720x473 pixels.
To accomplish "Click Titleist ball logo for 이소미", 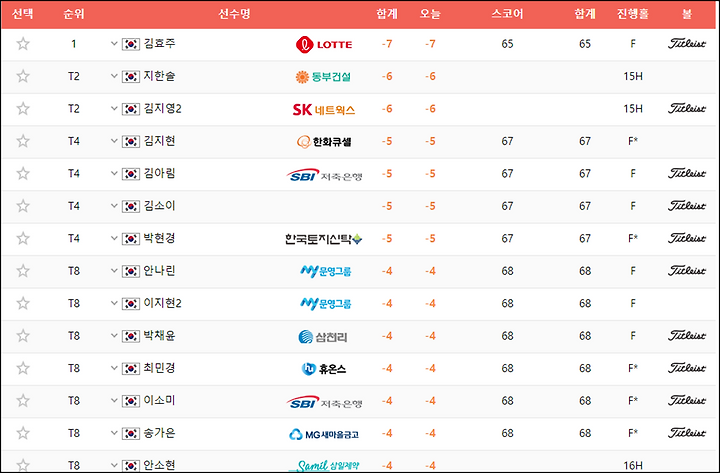I will [x=686, y=400].
